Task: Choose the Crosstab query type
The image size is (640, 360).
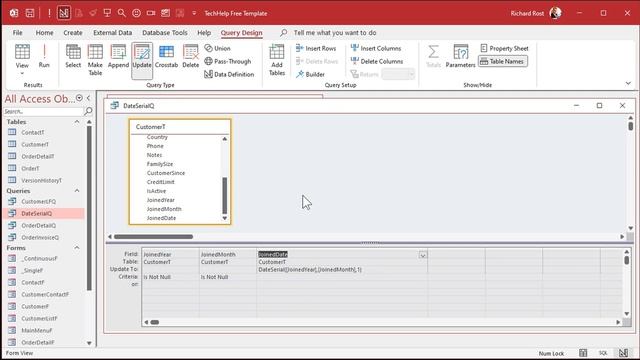Action: (167, 56)
